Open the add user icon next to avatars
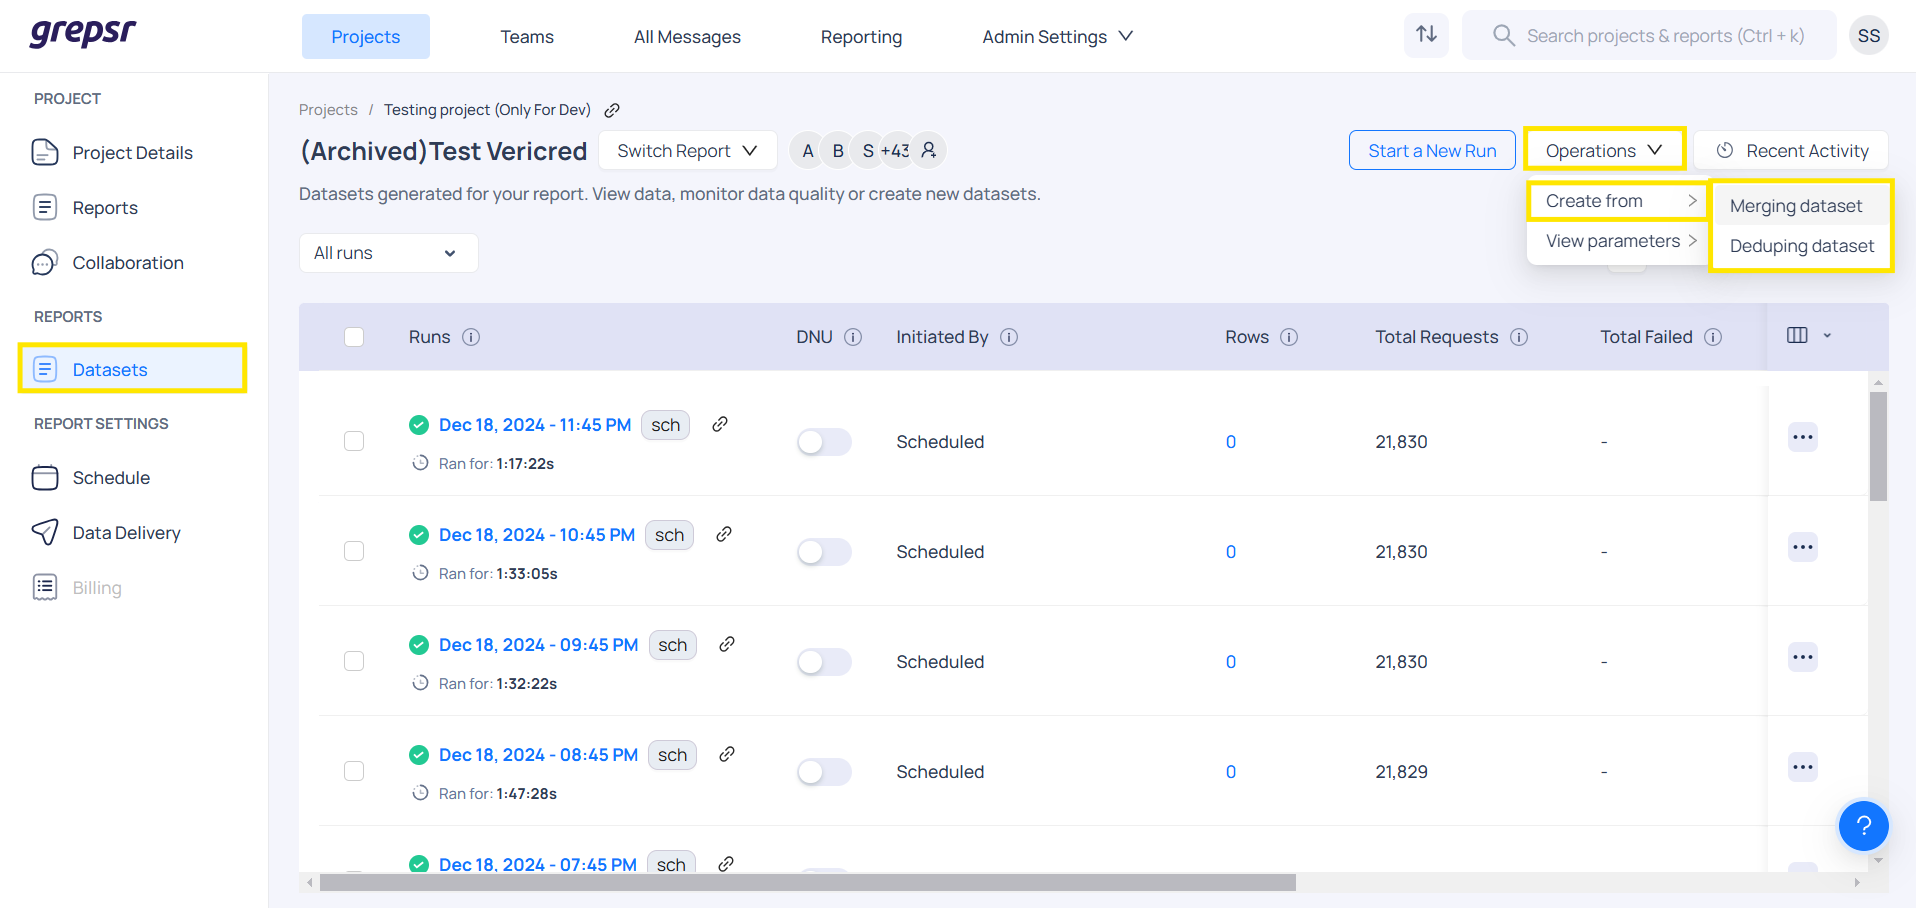Screen dimensions: 1916x908 coord(929,150)
